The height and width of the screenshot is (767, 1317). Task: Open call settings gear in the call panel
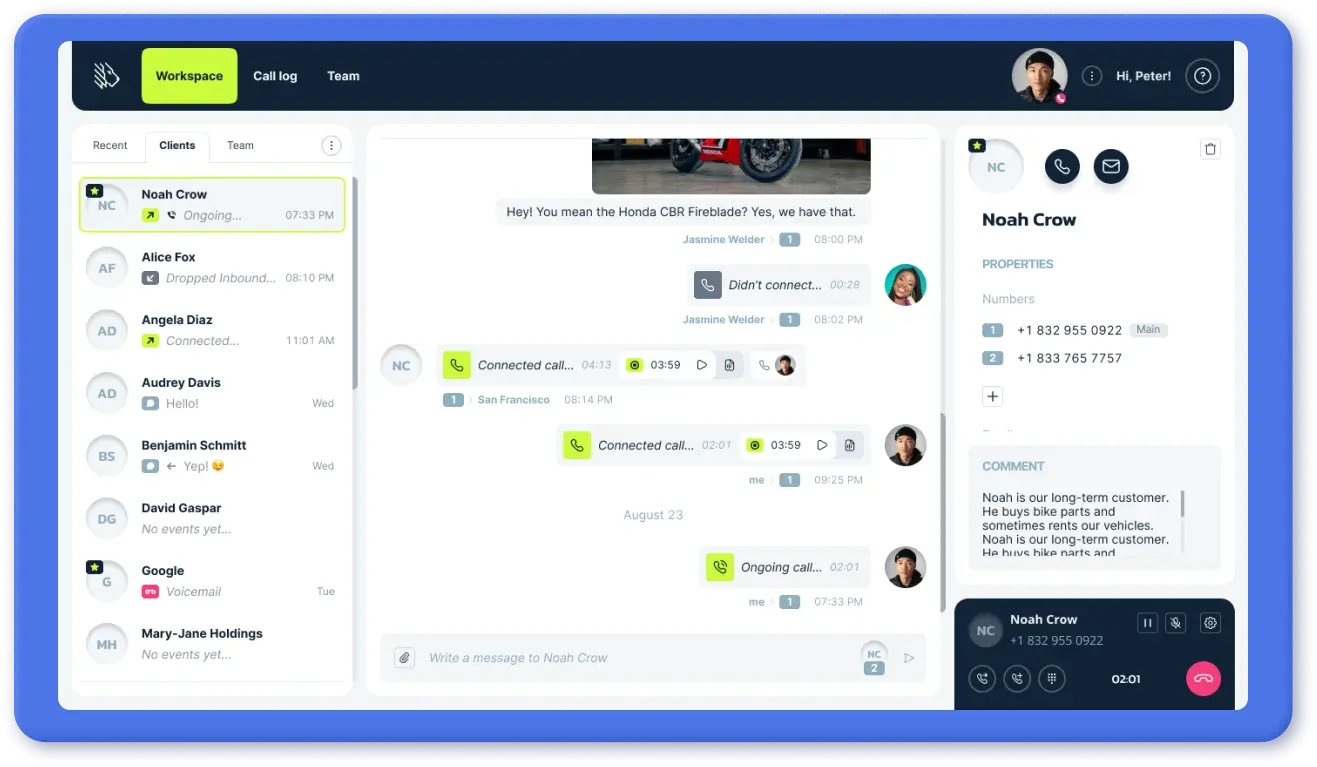[1210, 623]
